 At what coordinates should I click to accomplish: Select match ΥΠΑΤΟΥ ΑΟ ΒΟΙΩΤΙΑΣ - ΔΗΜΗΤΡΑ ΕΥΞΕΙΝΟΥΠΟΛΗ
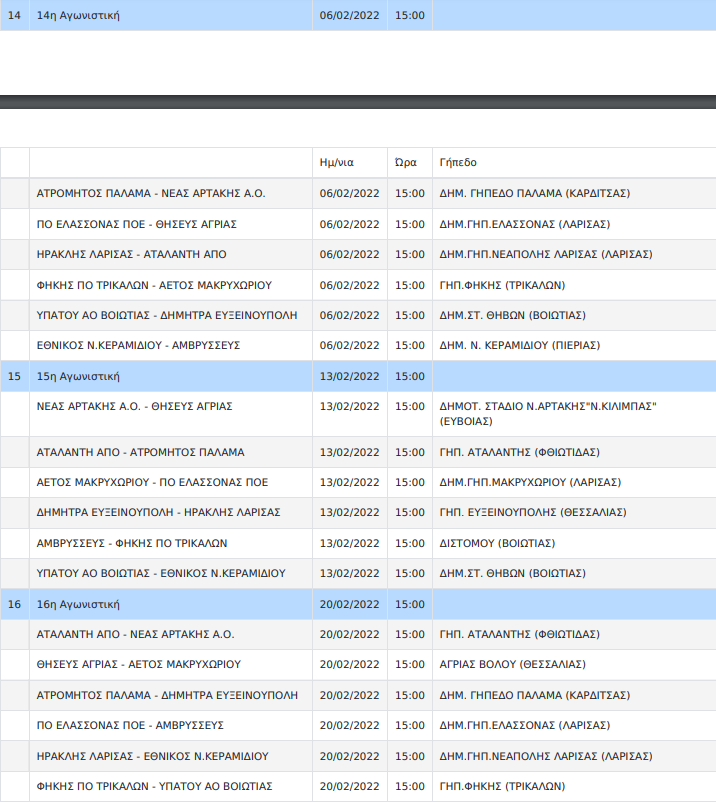[167, 315]
